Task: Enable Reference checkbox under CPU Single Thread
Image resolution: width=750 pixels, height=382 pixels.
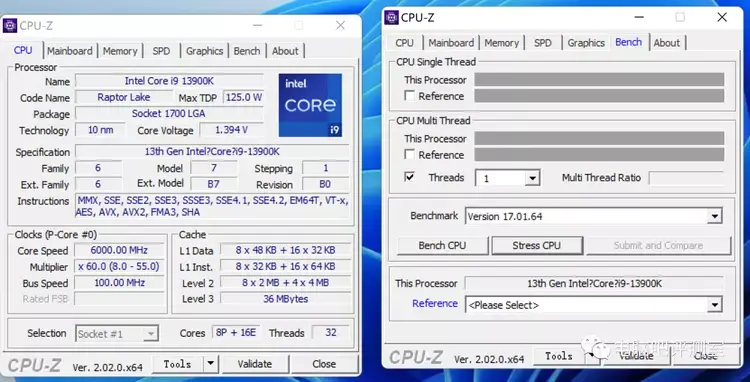Action: pyautogui.click(x=409, y=96)
